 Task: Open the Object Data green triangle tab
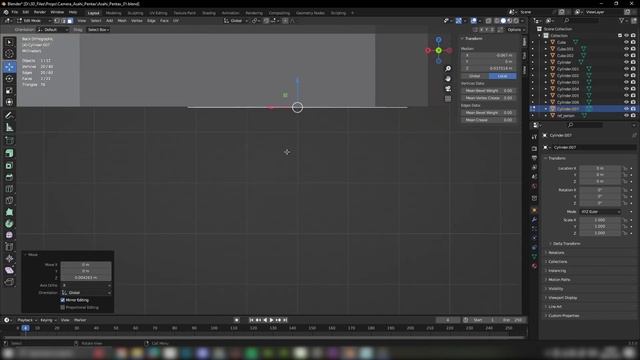534,256
